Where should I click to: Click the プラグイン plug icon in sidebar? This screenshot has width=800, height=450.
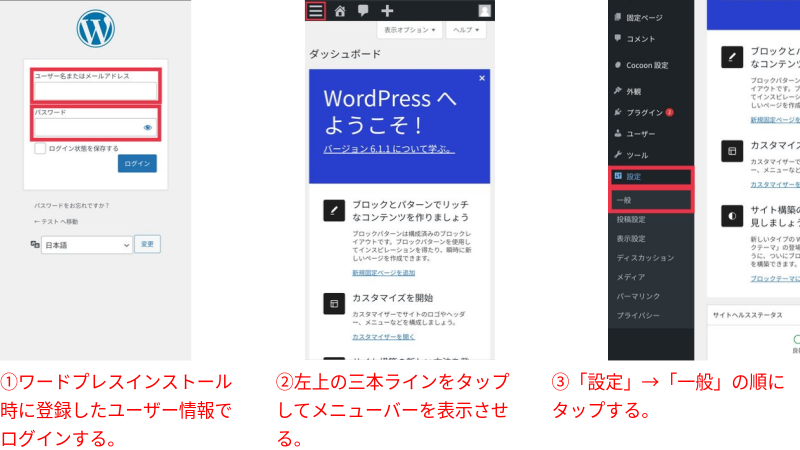(618, 112)
